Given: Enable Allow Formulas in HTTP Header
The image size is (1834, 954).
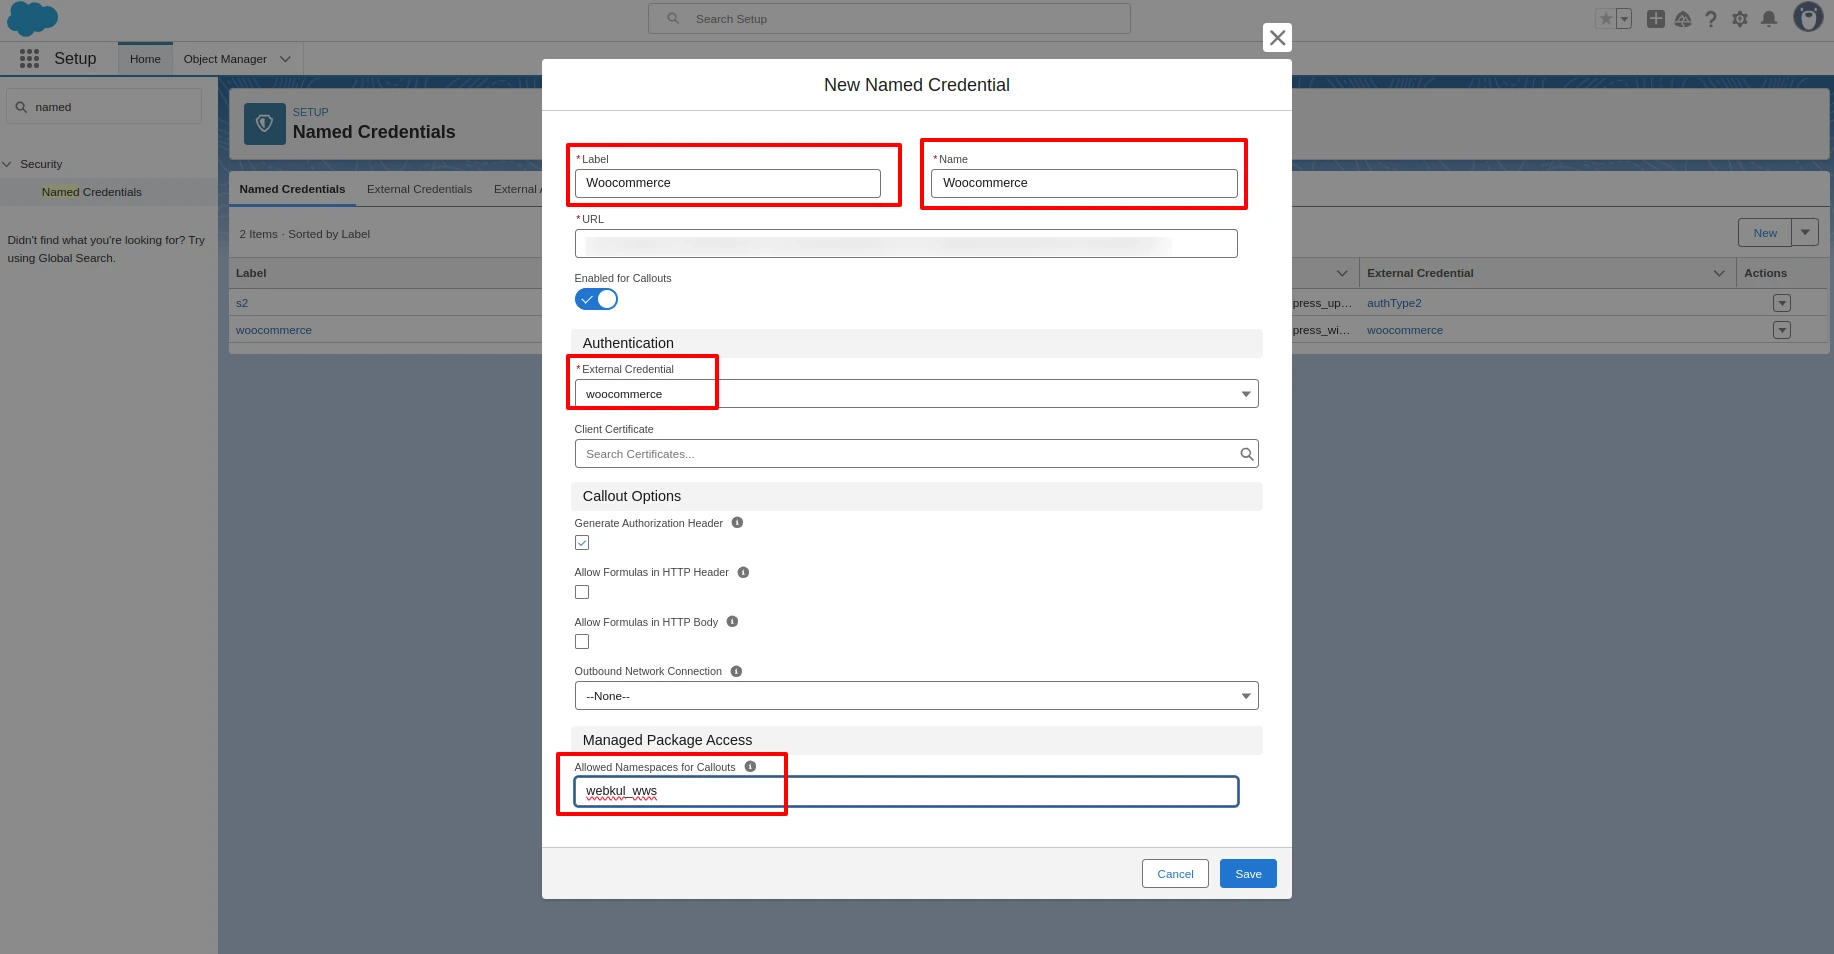Looking at the screenshot, I should tap(582, 592).
